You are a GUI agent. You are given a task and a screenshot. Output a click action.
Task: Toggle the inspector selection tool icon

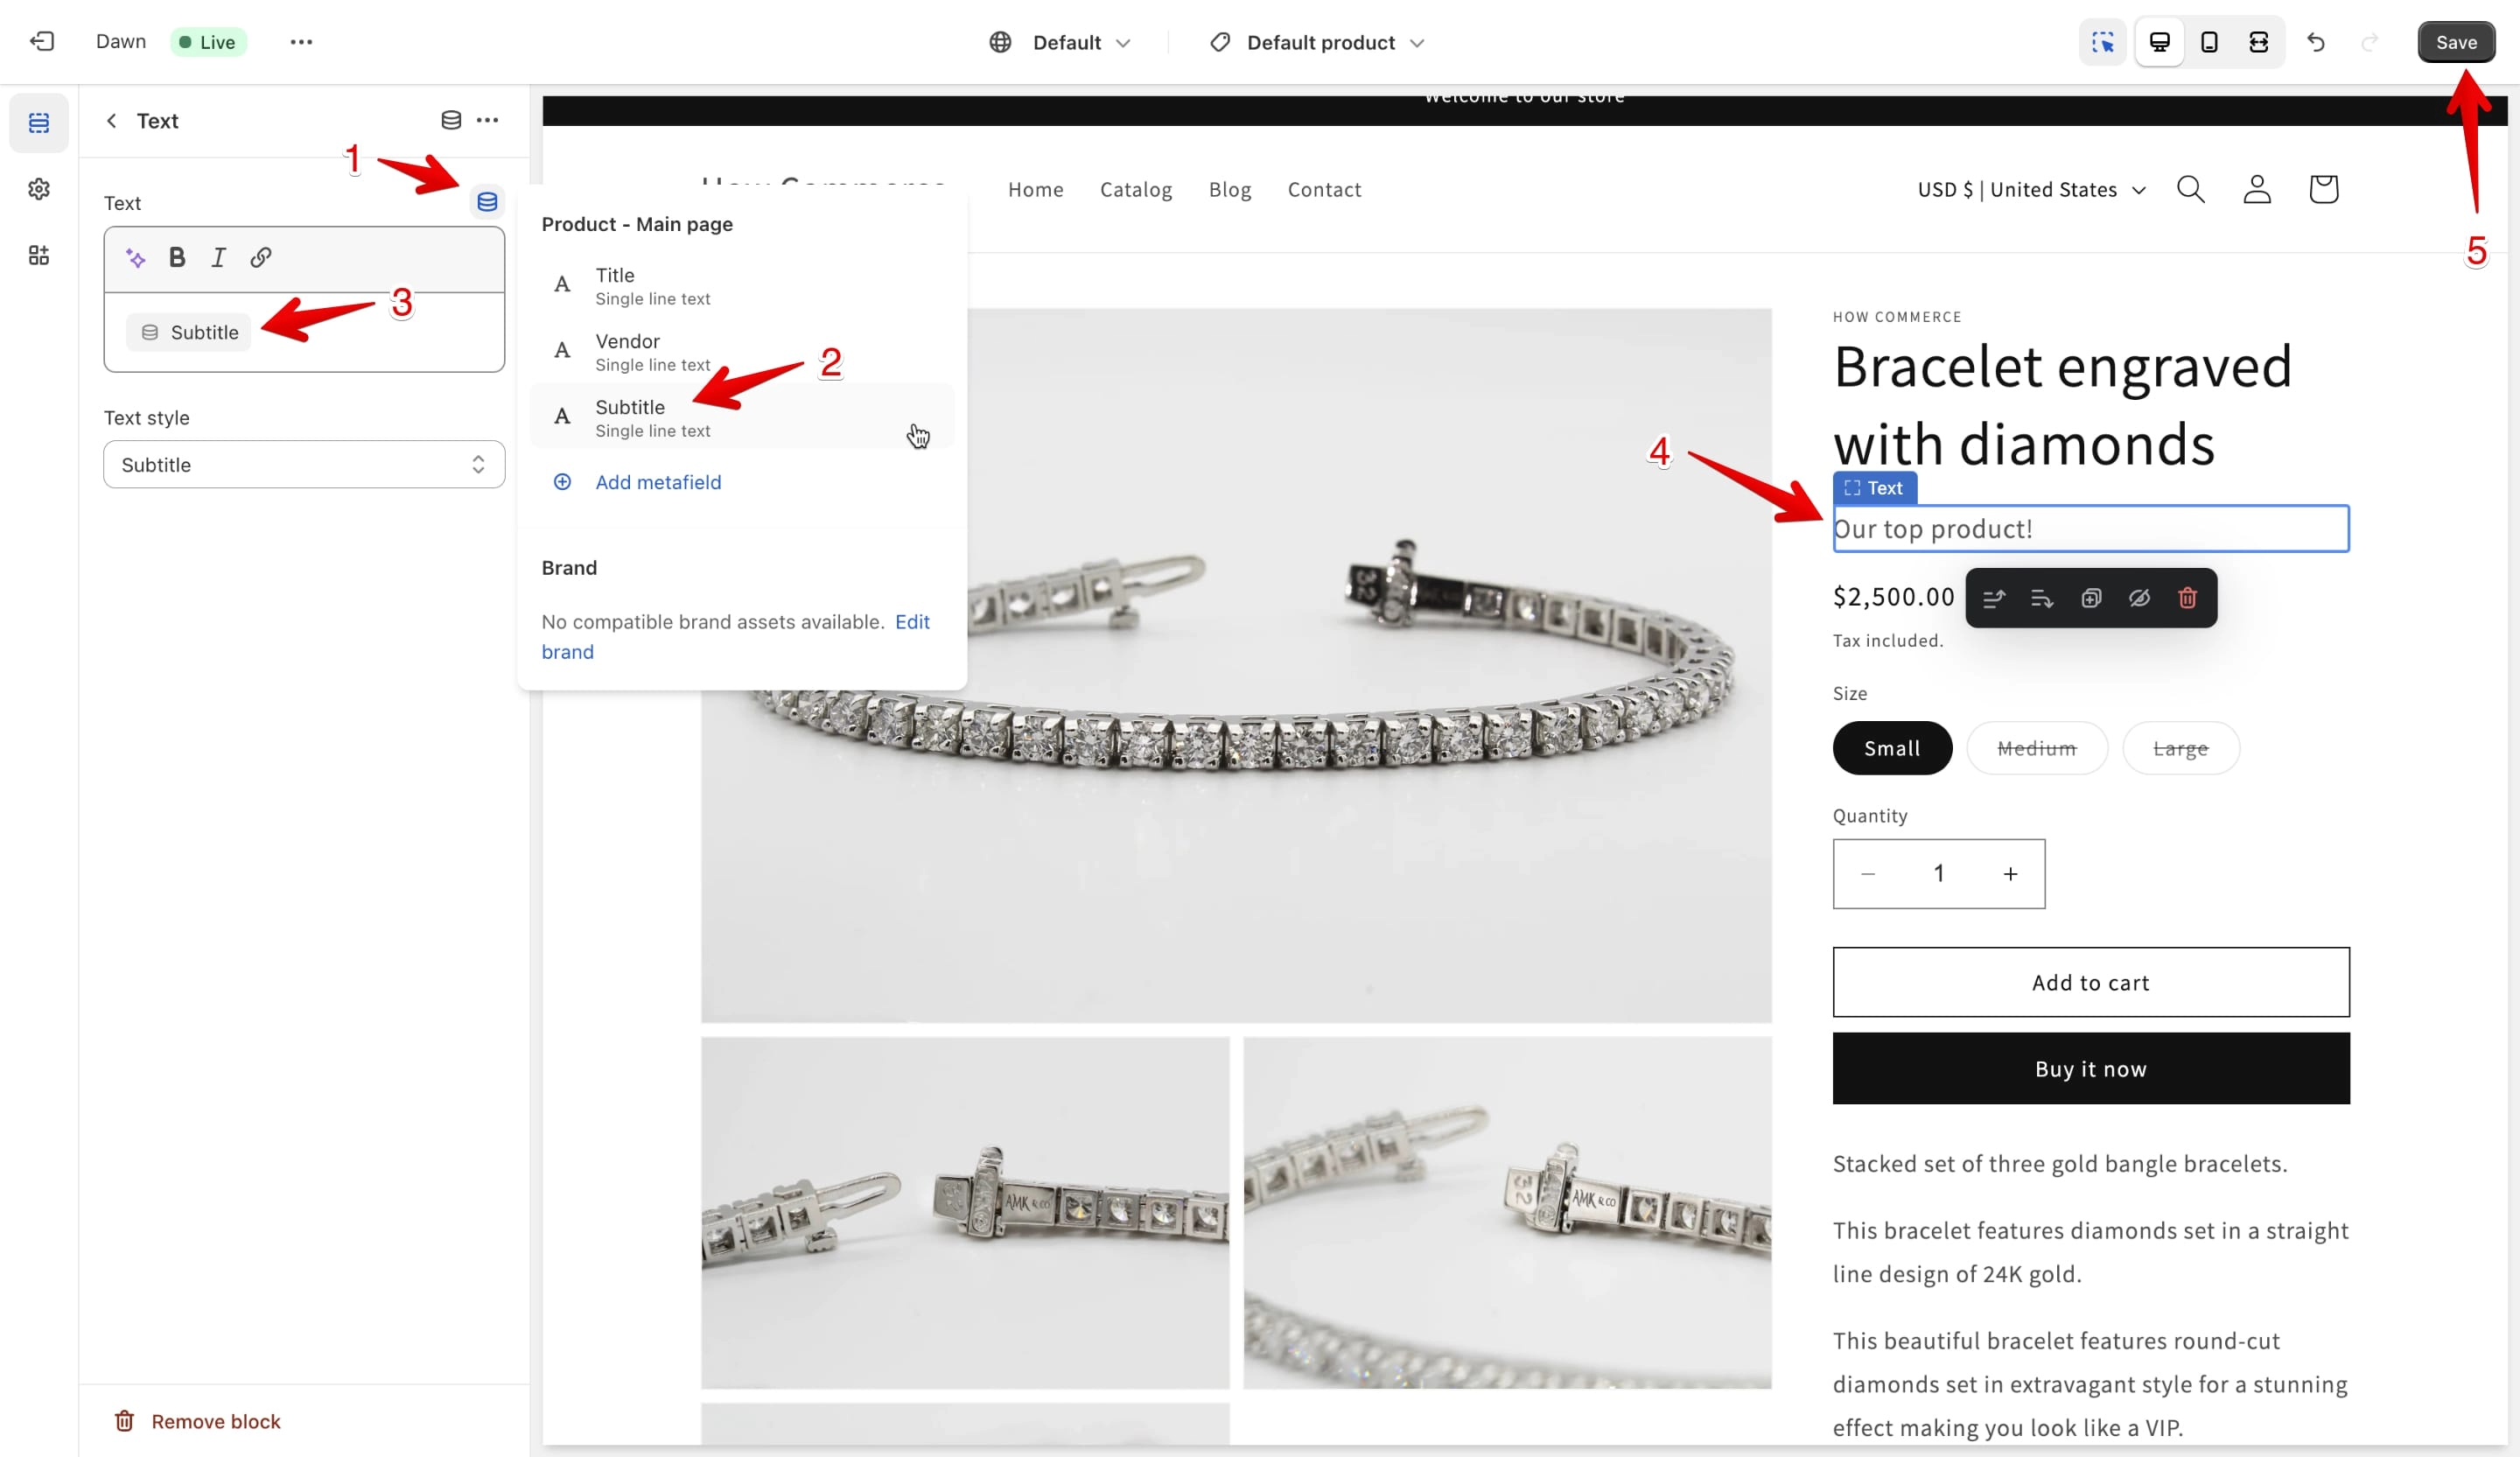click(x=2103, y=42)
